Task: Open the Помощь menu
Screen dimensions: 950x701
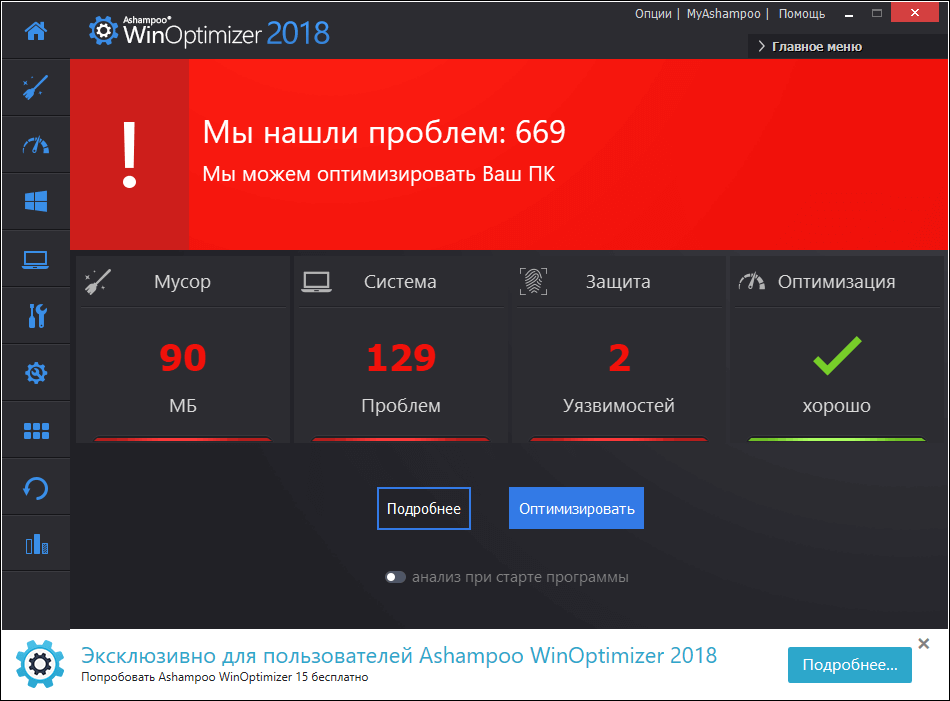Action: tap(802, 13)
